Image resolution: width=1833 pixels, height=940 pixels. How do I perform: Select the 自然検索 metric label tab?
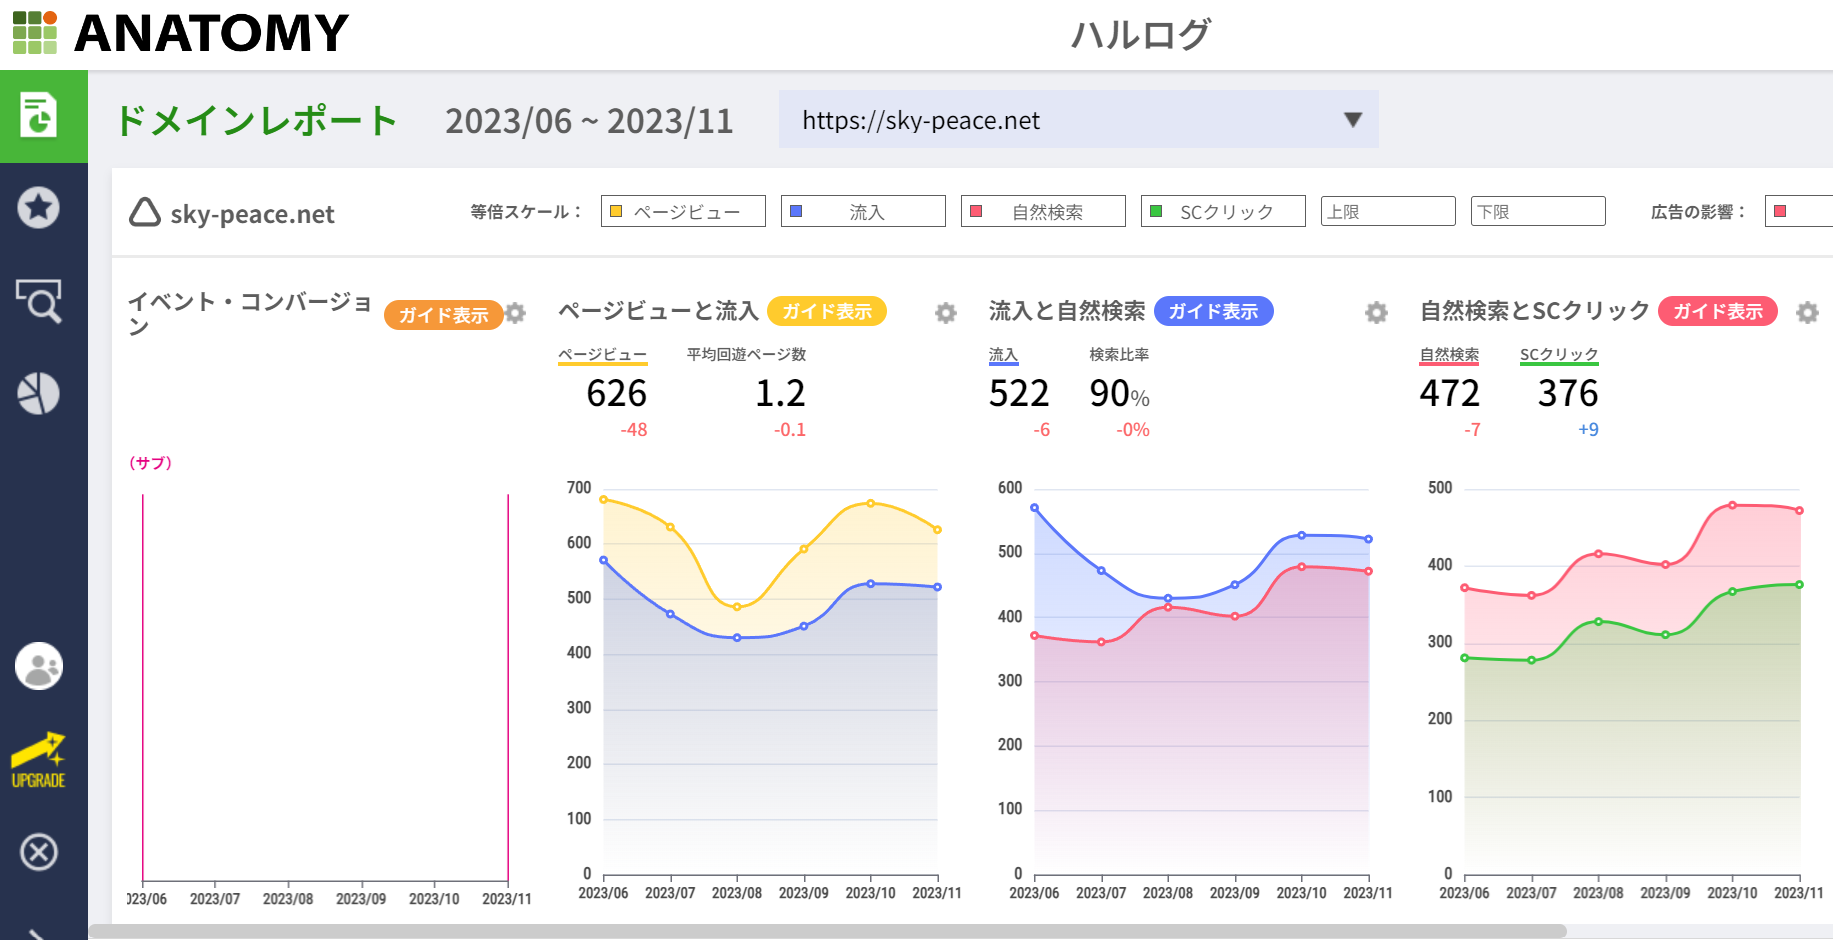(1449, 355)
